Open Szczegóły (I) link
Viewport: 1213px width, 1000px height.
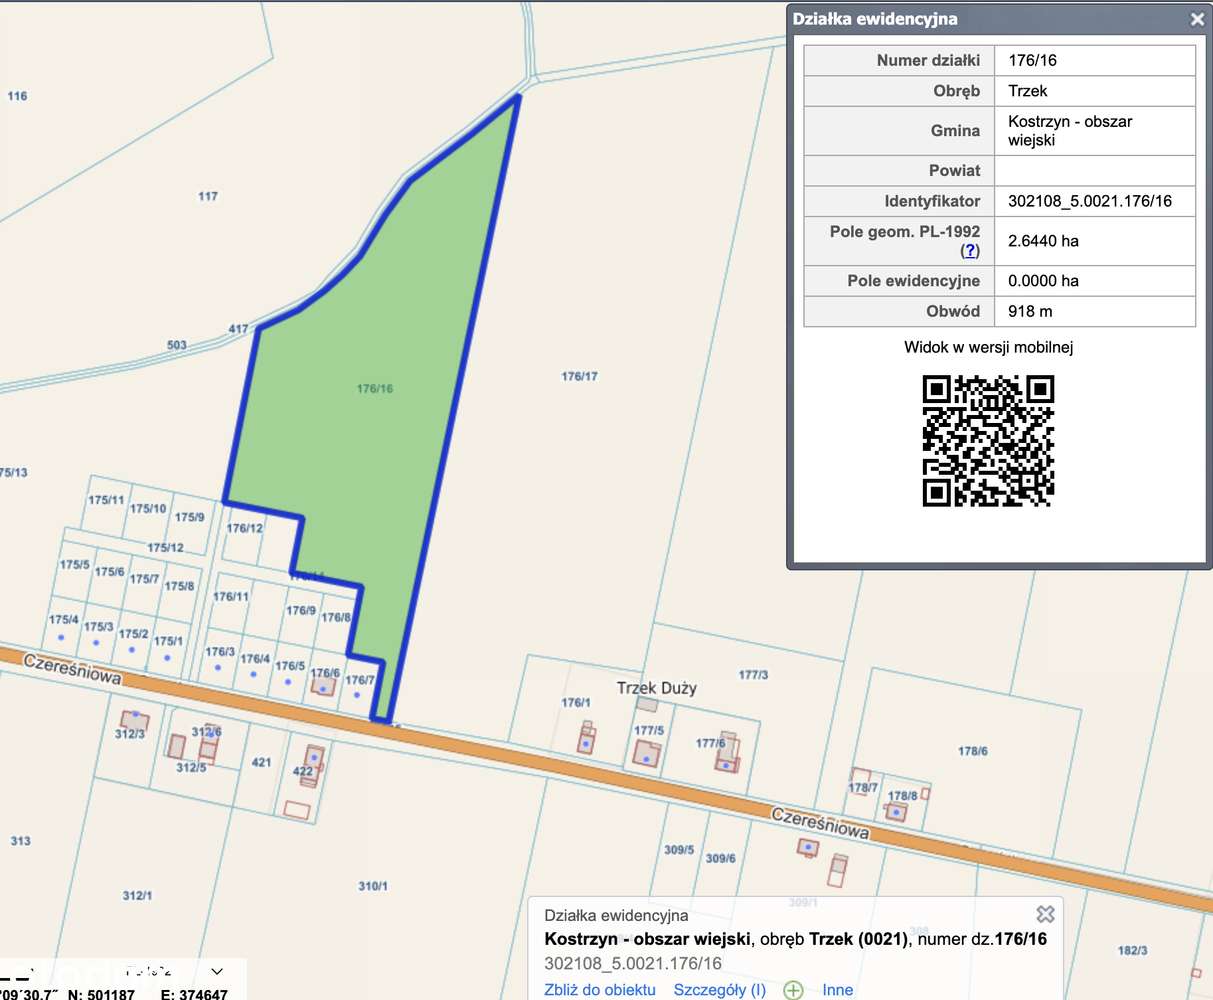tap(720, 990)
